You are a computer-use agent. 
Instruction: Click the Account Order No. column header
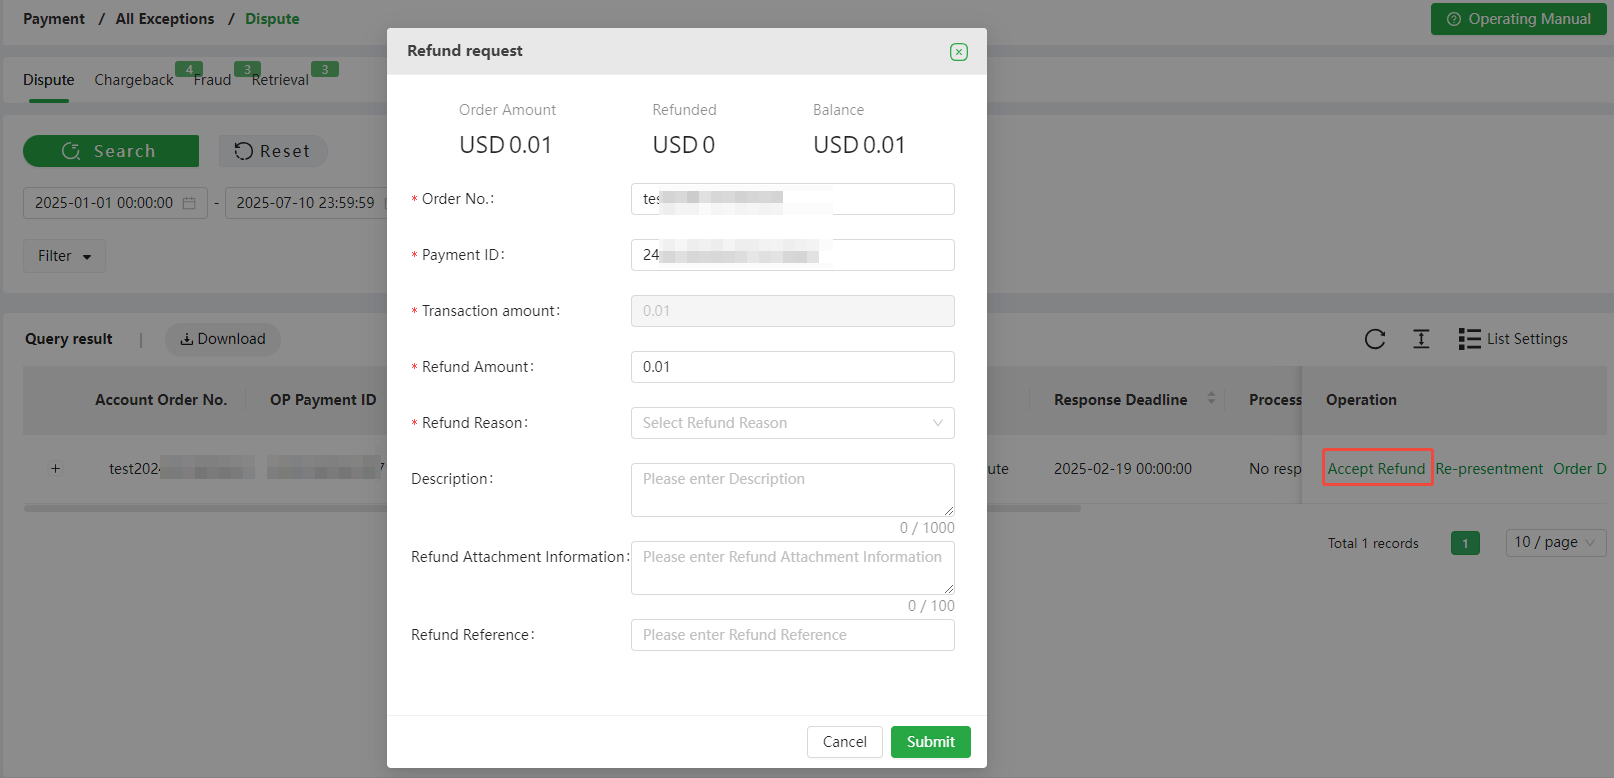click(x=161, y=400)
